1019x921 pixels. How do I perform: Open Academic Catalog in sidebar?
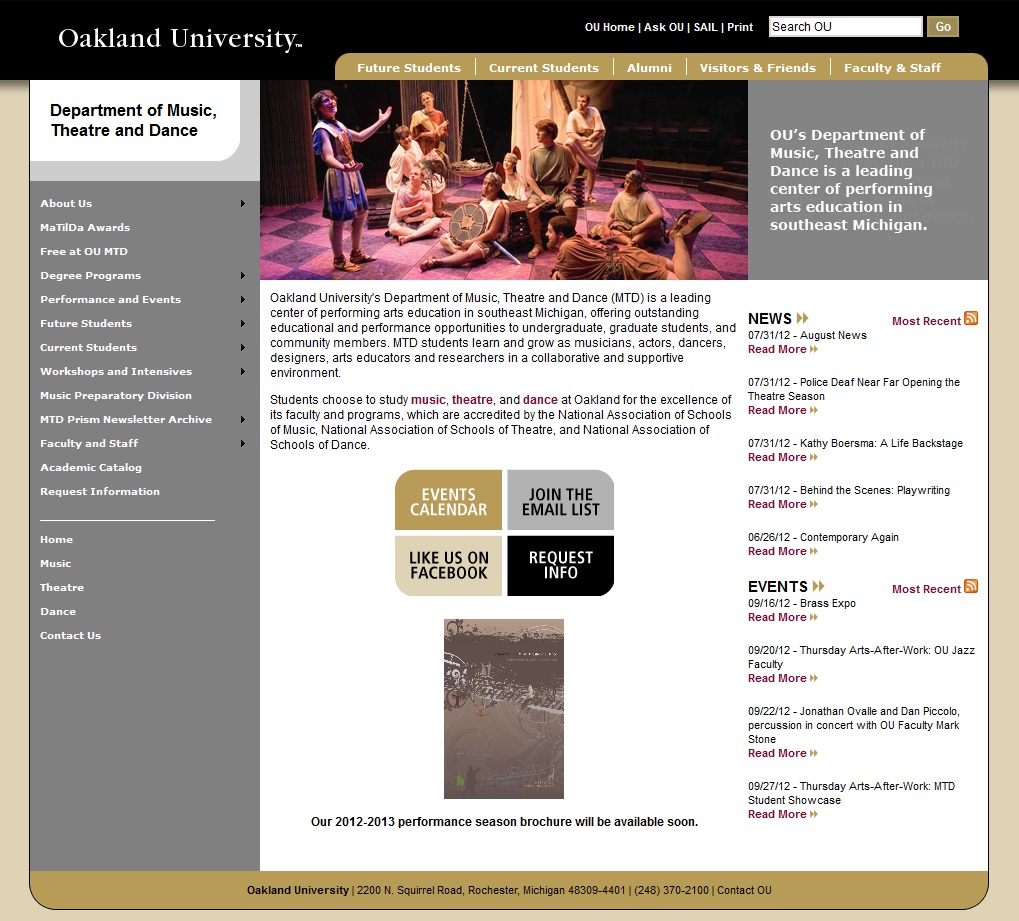(x=91, y=467)
